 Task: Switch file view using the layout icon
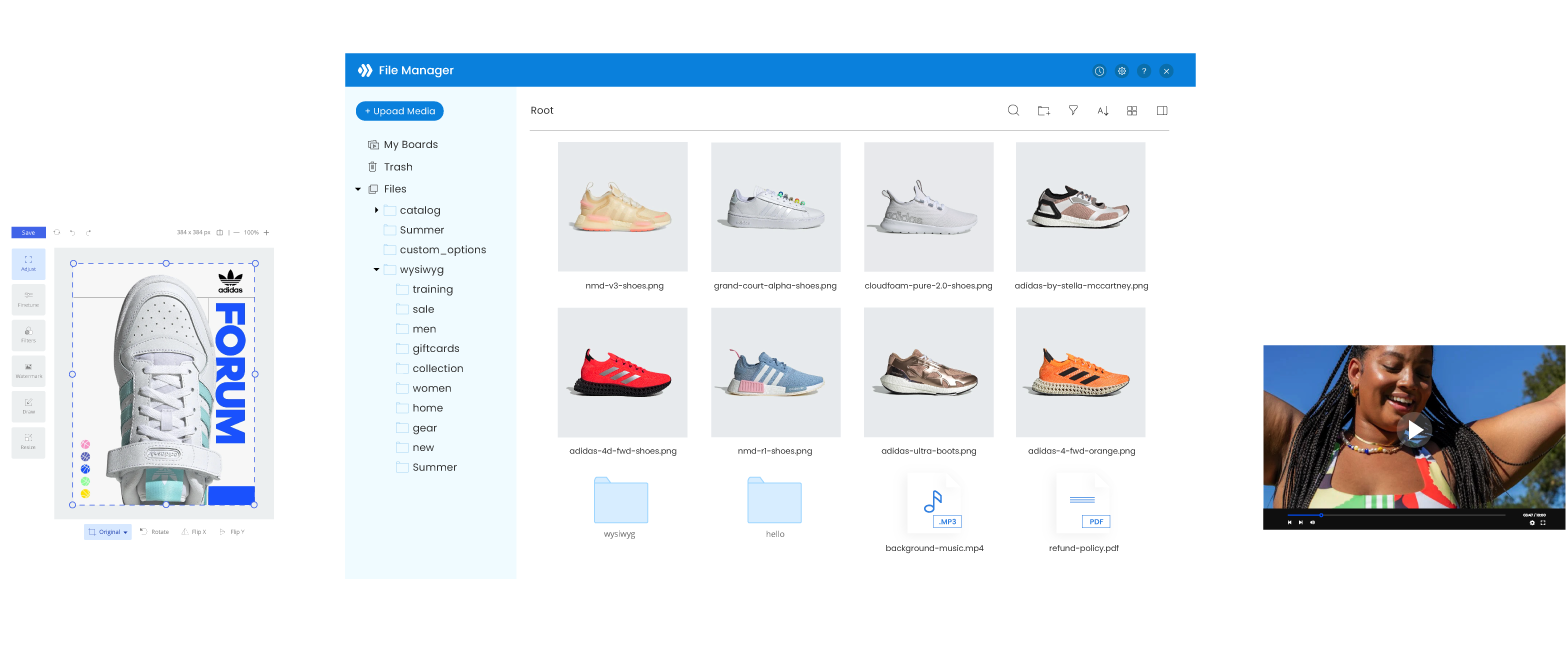pyautogui.click(x=1161, y=110)
